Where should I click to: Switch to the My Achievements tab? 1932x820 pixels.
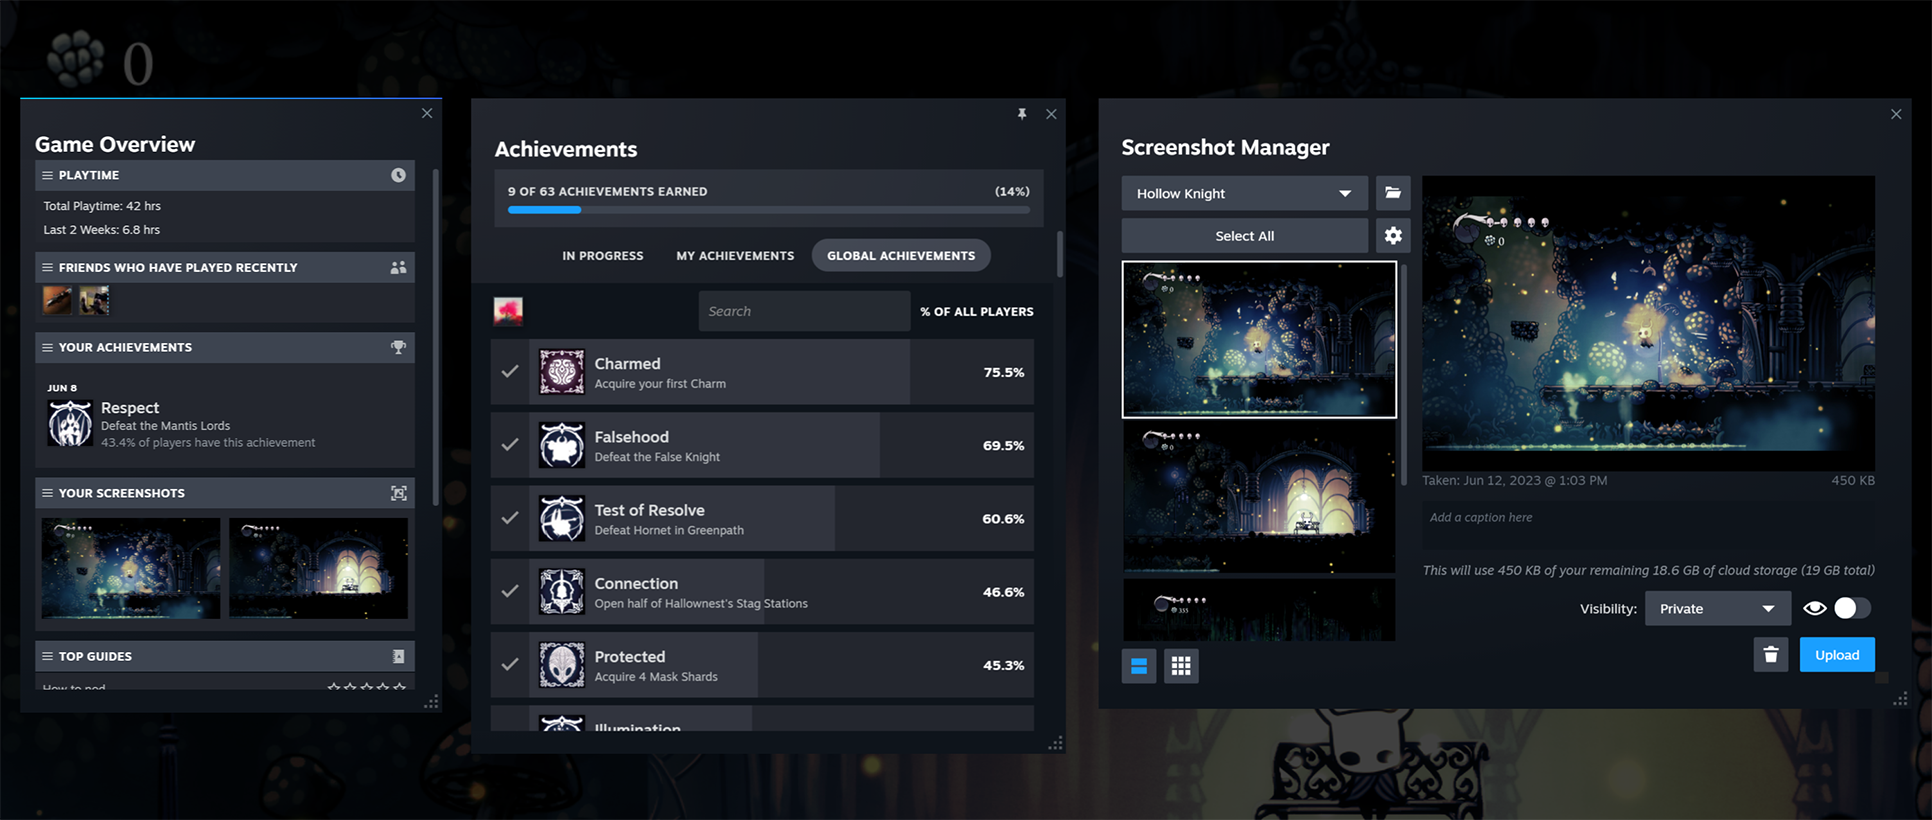pyautogui.click(x=735, y=256)
